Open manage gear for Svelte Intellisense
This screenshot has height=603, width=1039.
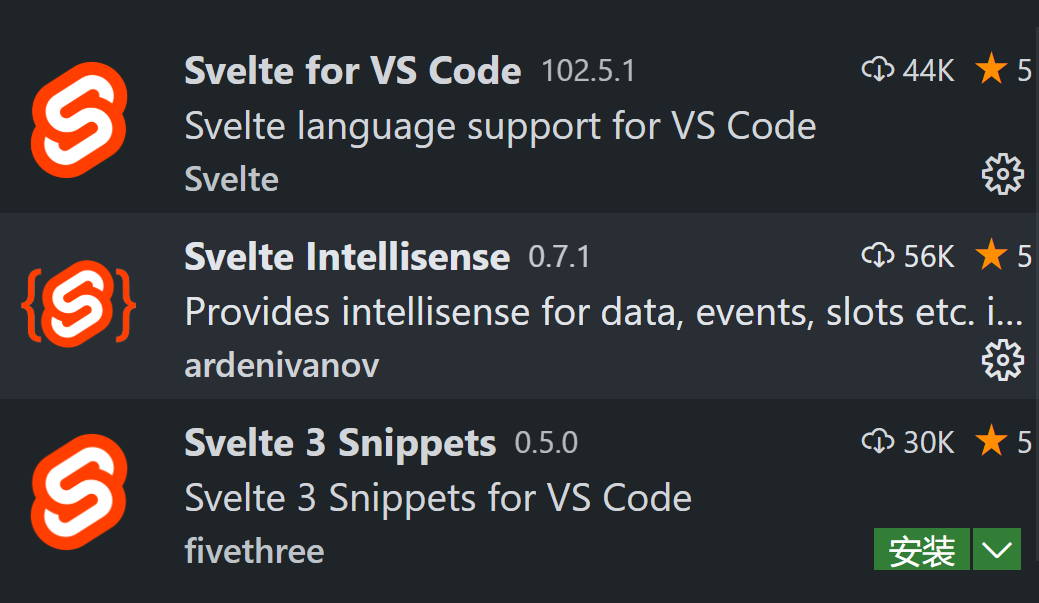point(1002,360)
